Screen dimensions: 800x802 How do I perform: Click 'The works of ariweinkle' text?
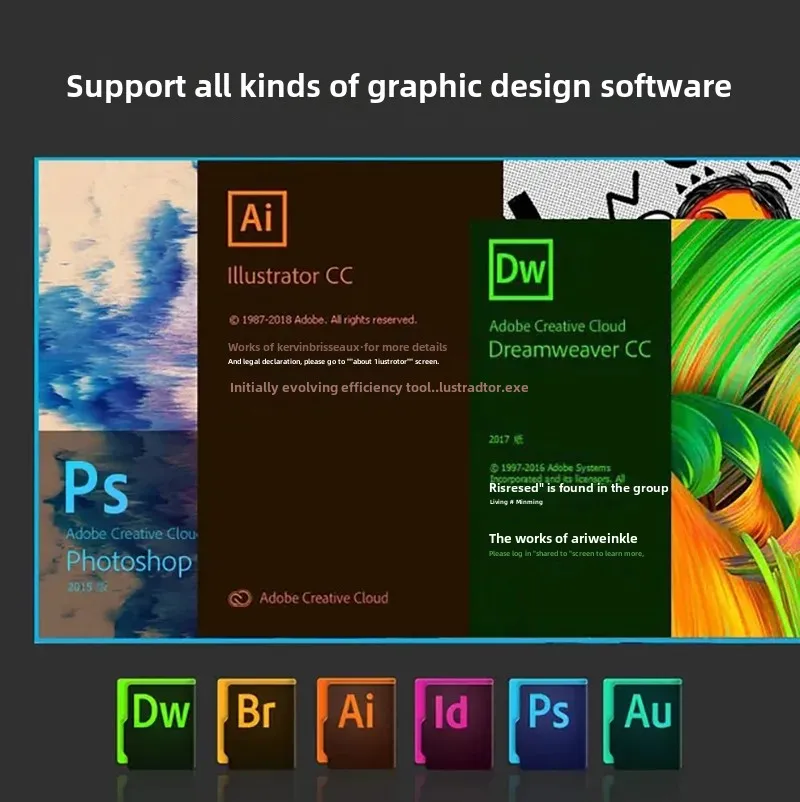pos(563,538)
